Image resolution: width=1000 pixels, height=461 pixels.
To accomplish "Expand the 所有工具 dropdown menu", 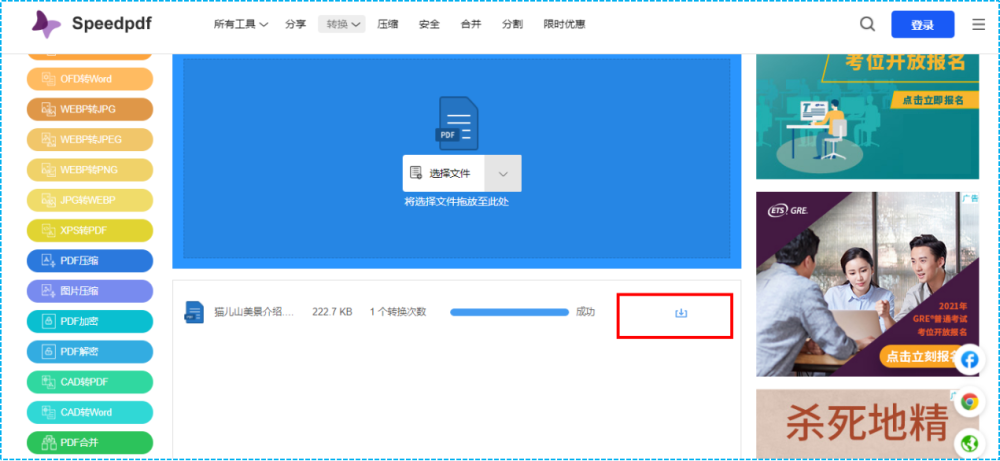I will point(241,24).
